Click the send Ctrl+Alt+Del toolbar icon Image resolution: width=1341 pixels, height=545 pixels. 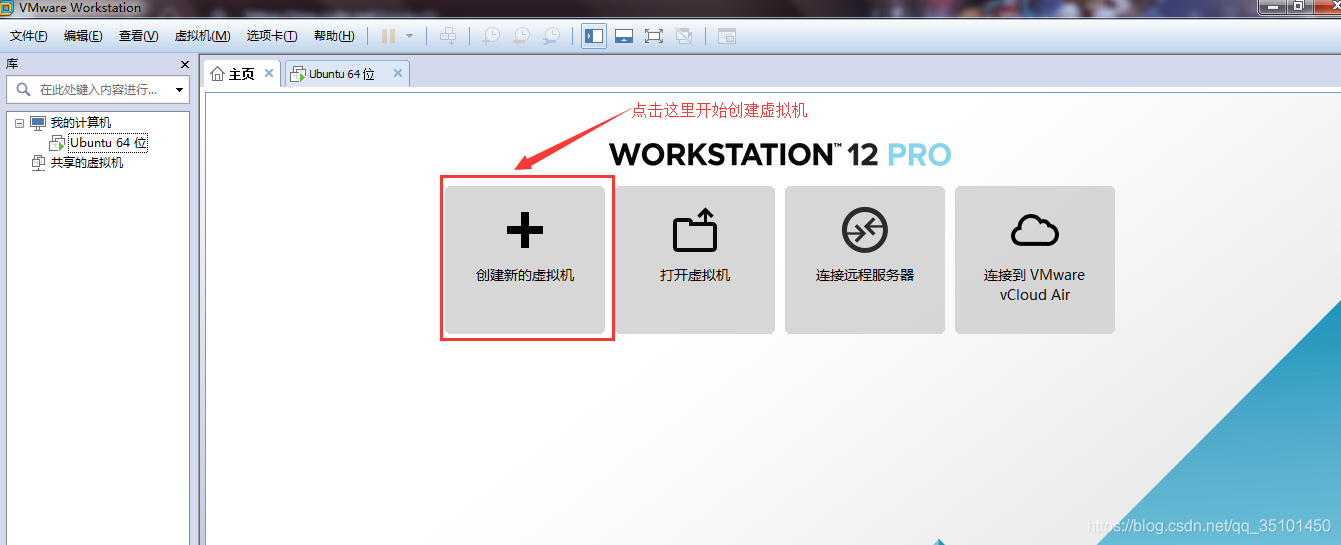tap(448, 36)
